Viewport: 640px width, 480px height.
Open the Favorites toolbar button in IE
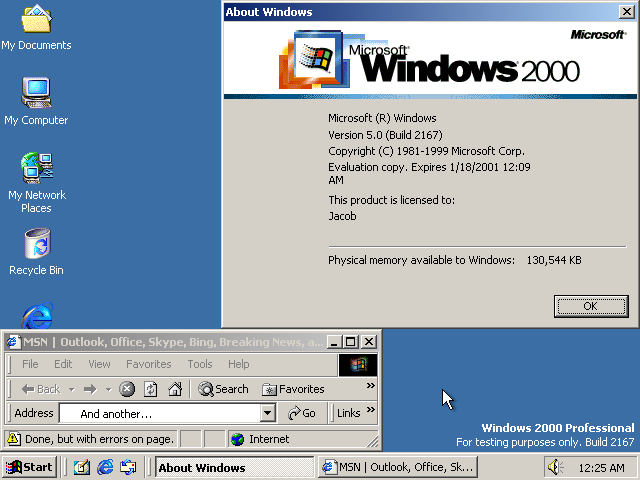(x=293, y=389)
